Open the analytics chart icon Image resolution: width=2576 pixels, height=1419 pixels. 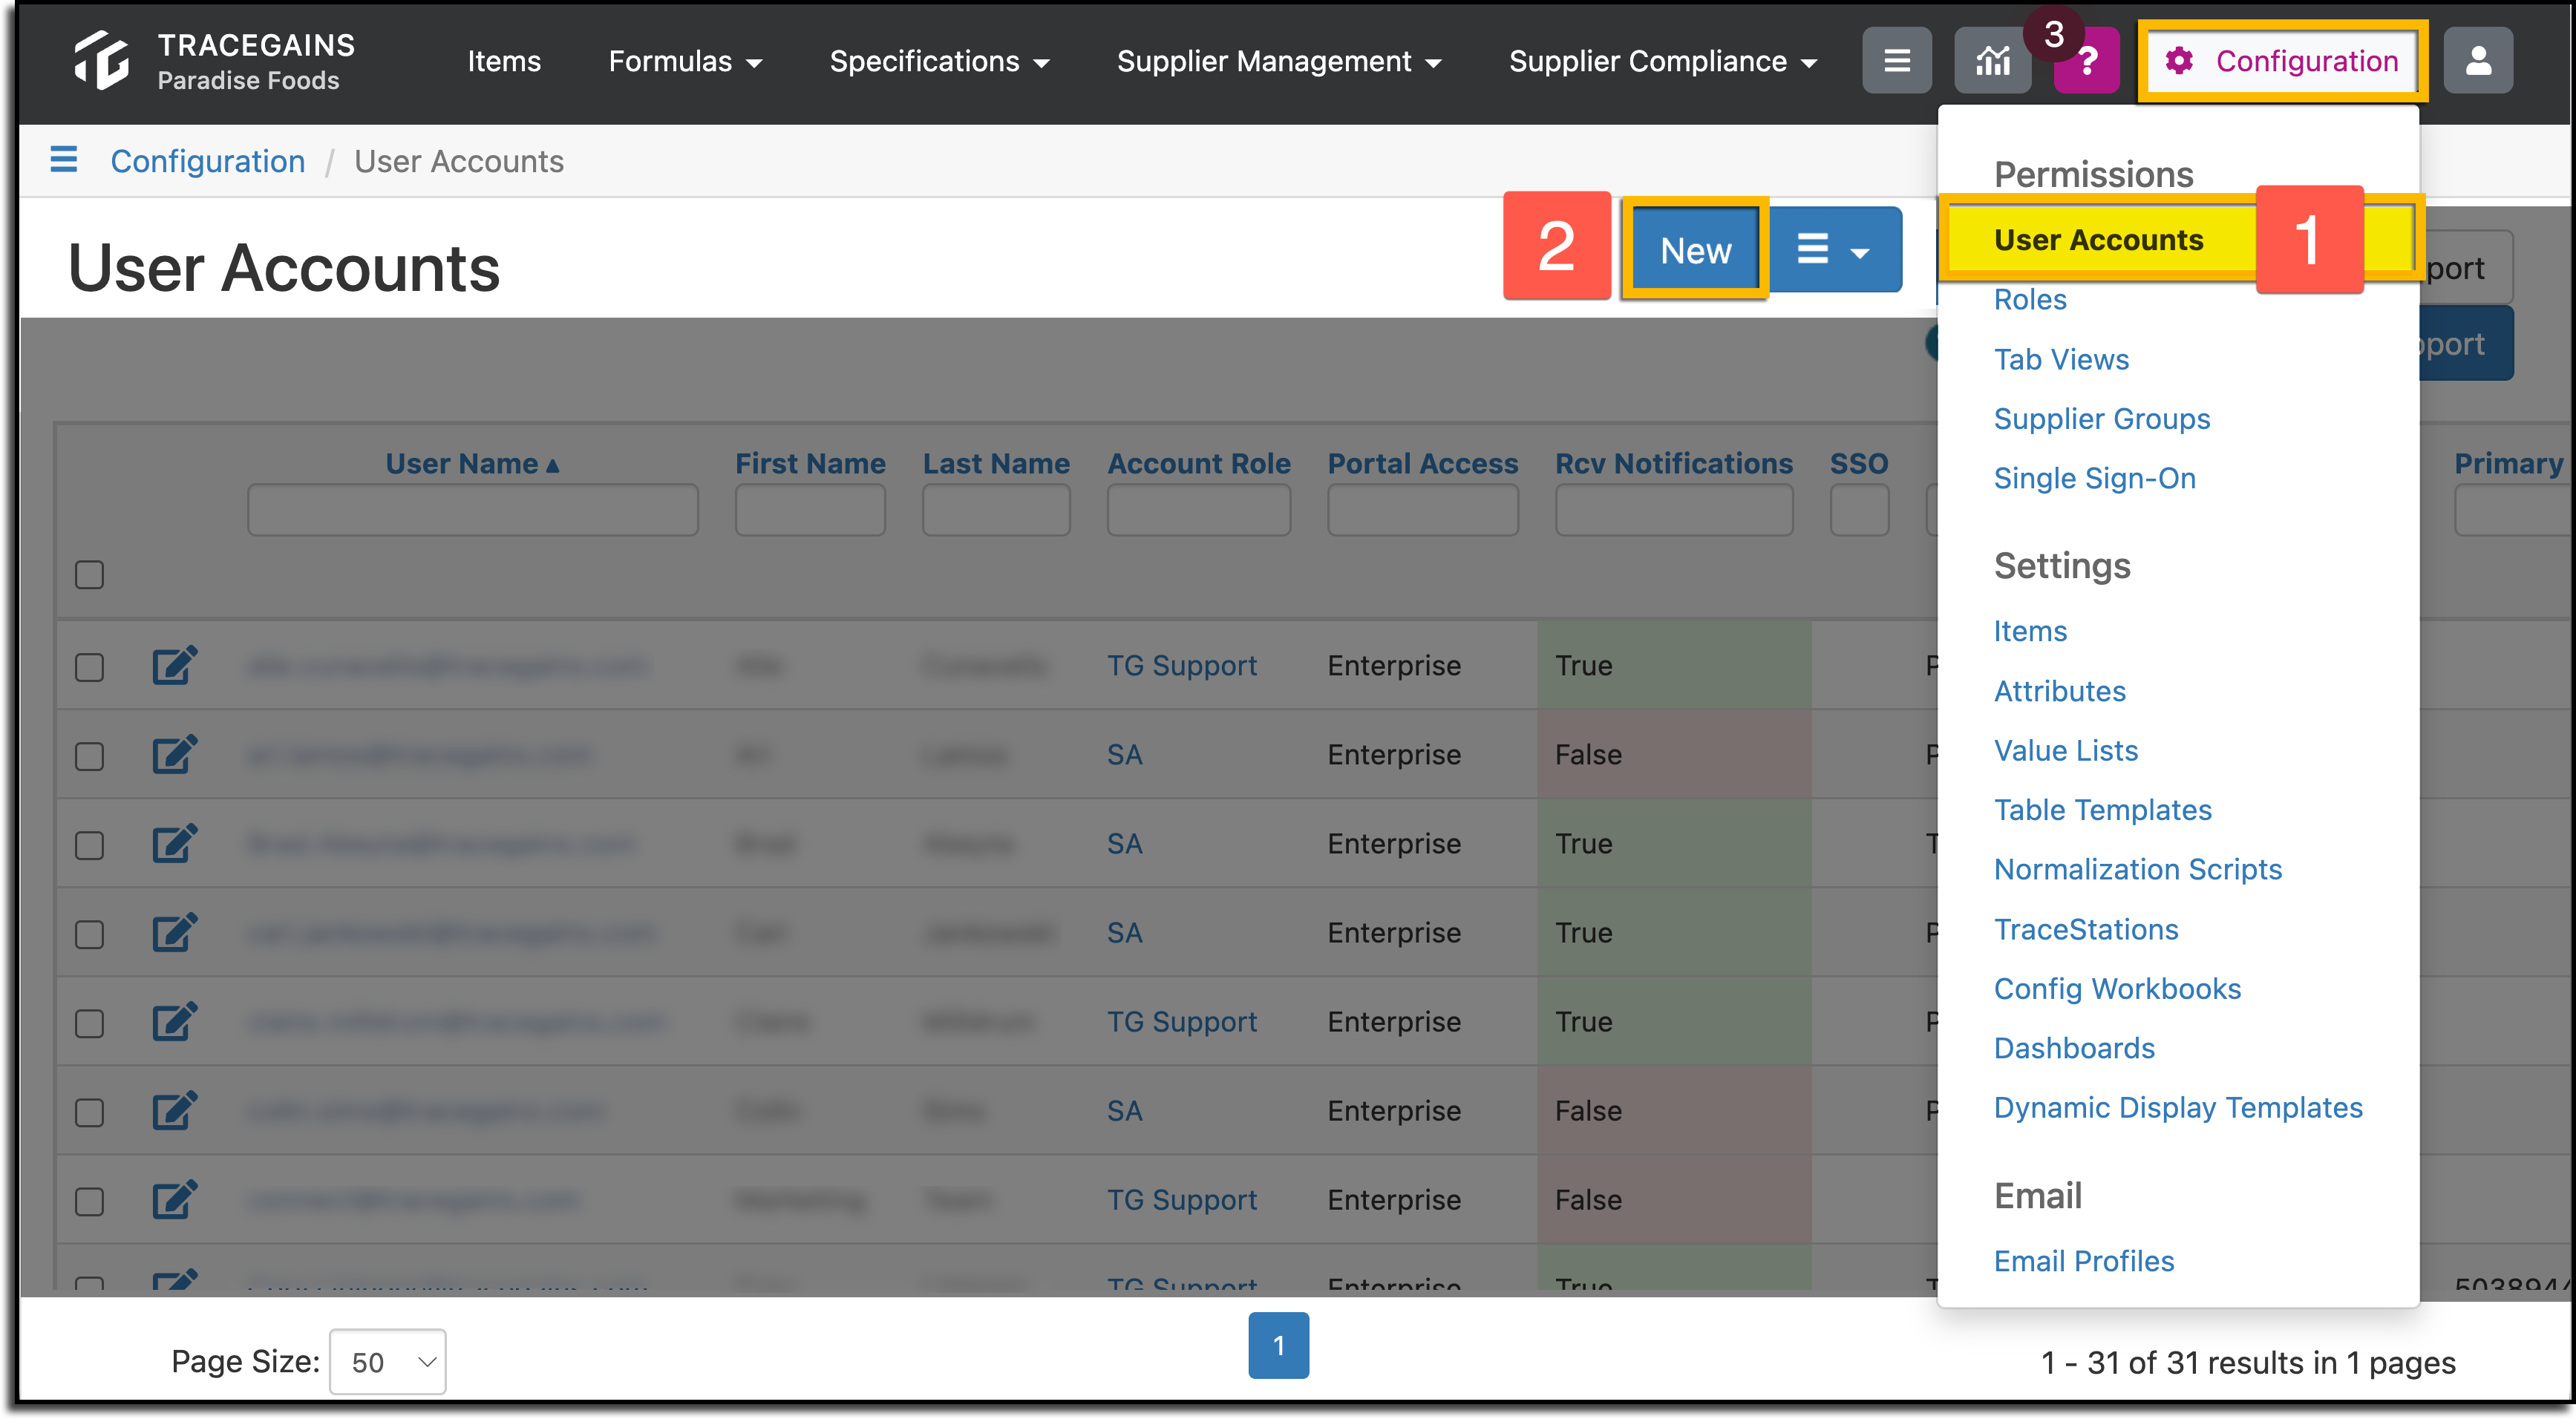point(1992,61)
